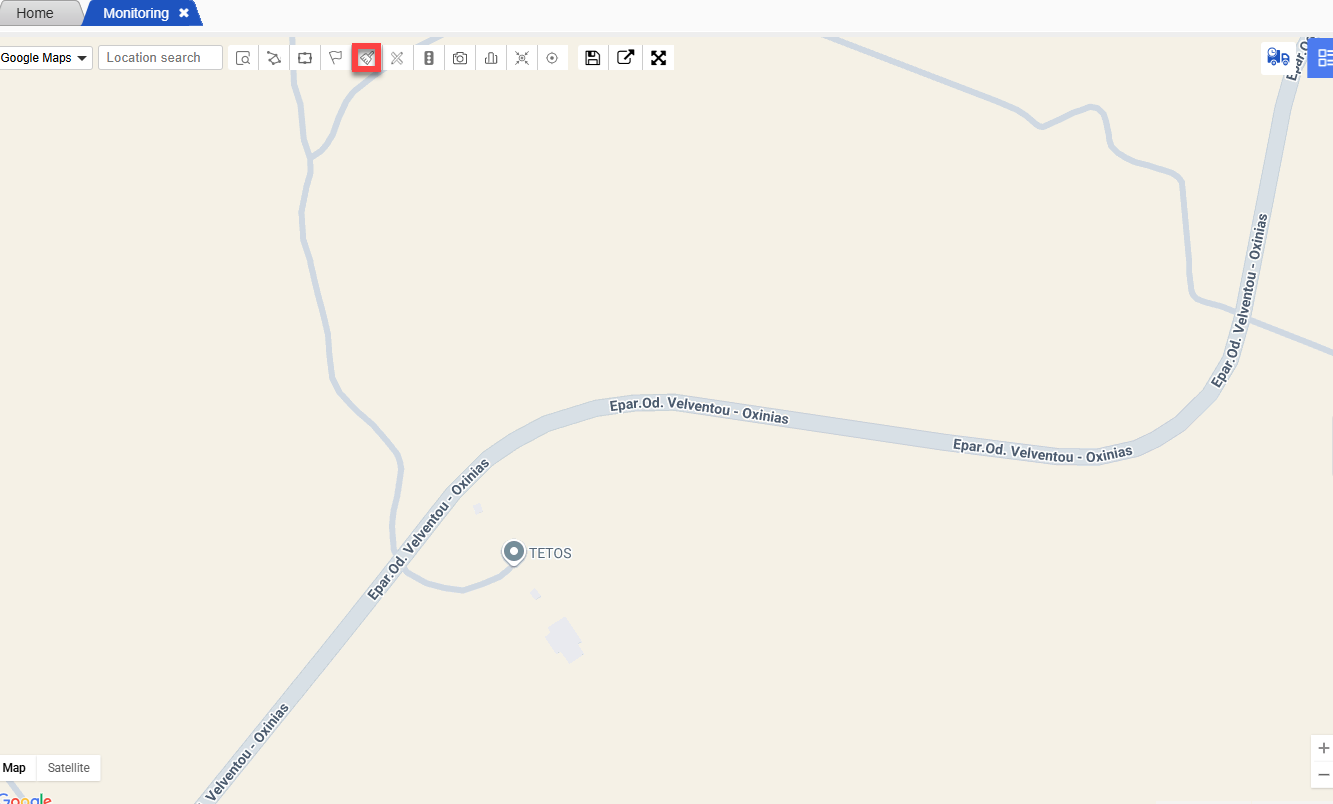Screen dimensions: 1333x804
Task: Click the target location circle icon
Action: click(x=552, y=58)
